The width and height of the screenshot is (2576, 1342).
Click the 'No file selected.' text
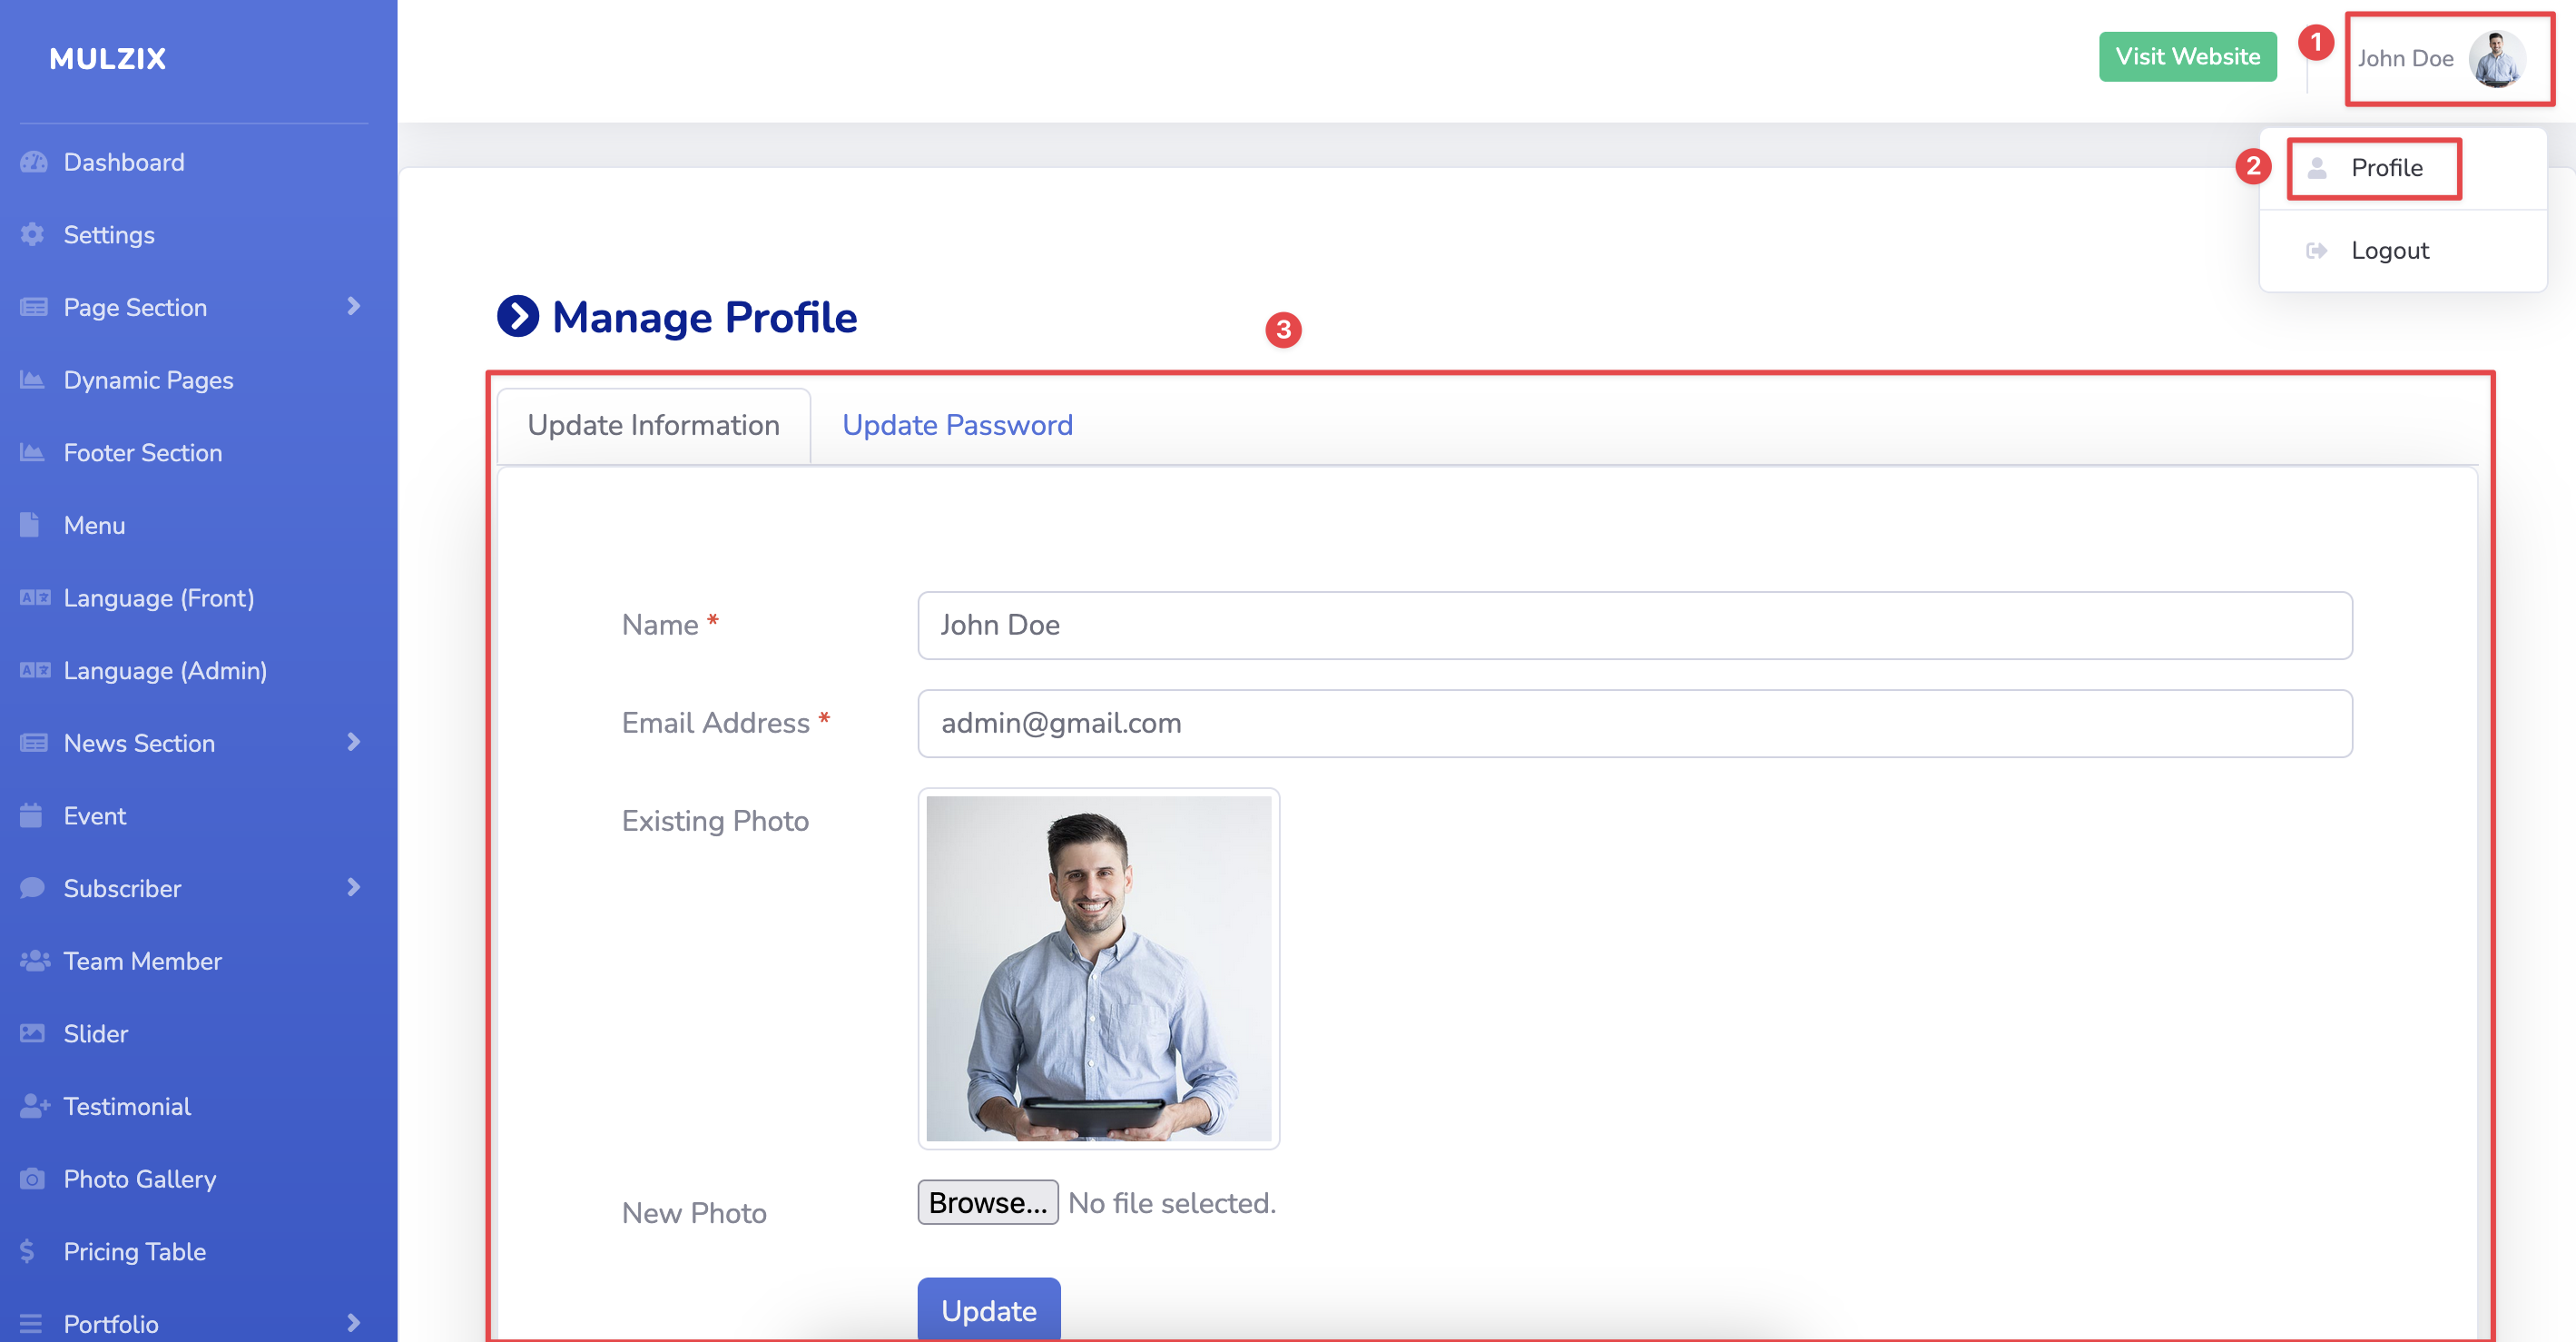(x=1171, y=1202)
